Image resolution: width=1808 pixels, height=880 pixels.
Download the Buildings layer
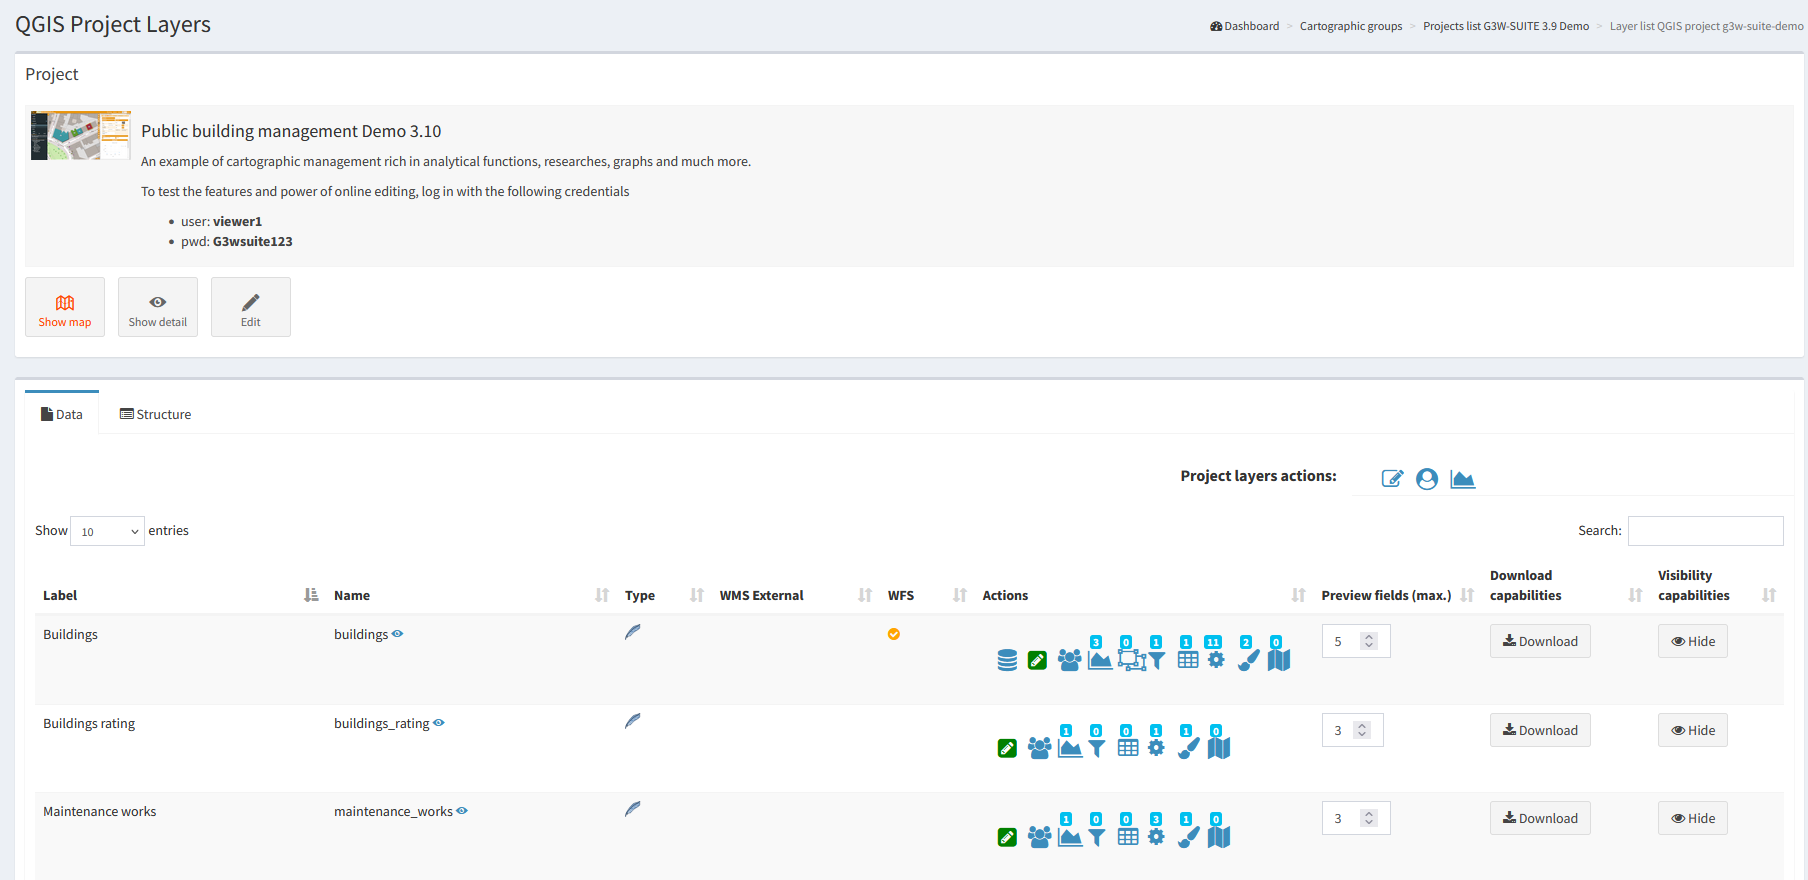tap(1540, 641)
